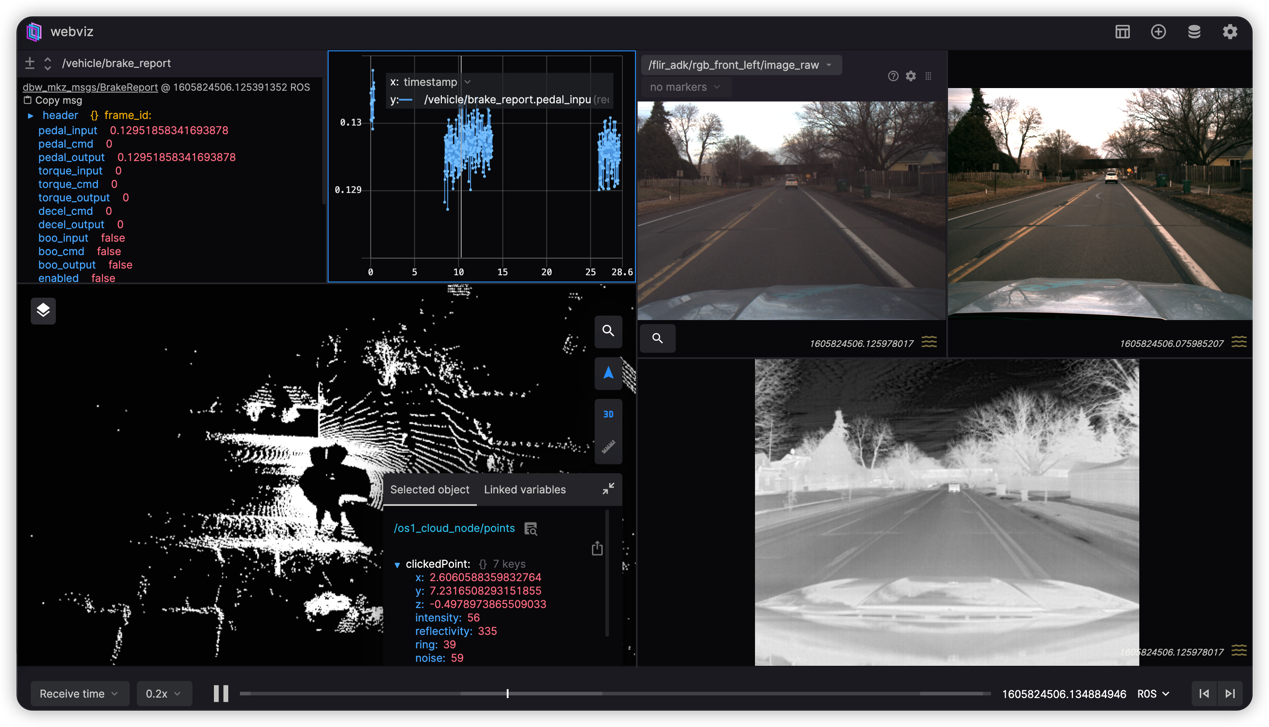Click the timestamp 1605824506.134884946 in playback bar
The image size is (1269, 727).
[x=1064, y=693]
